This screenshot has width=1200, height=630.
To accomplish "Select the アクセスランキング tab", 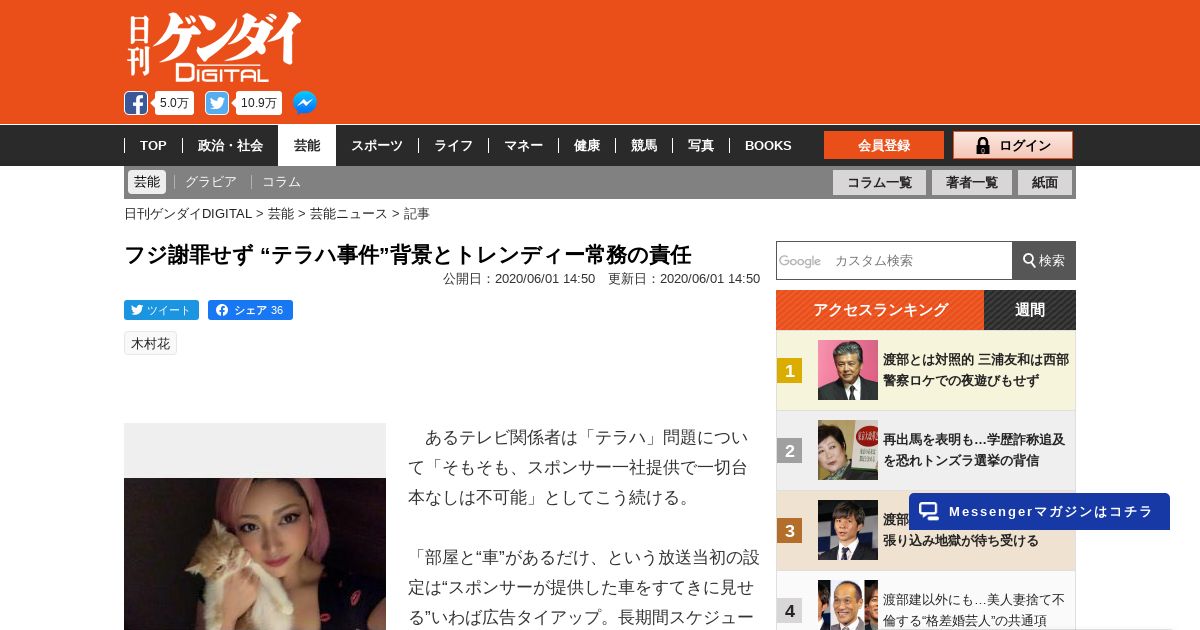I will tap(880, 310).
